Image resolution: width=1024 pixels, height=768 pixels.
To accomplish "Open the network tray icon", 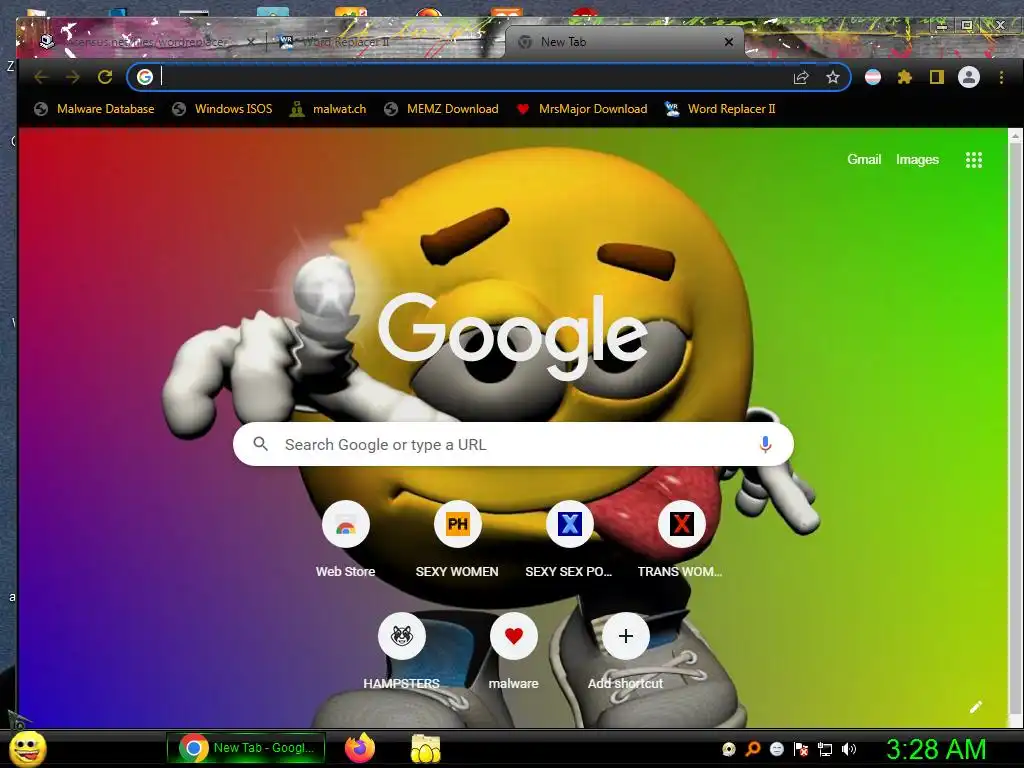I will coord(825,749).
